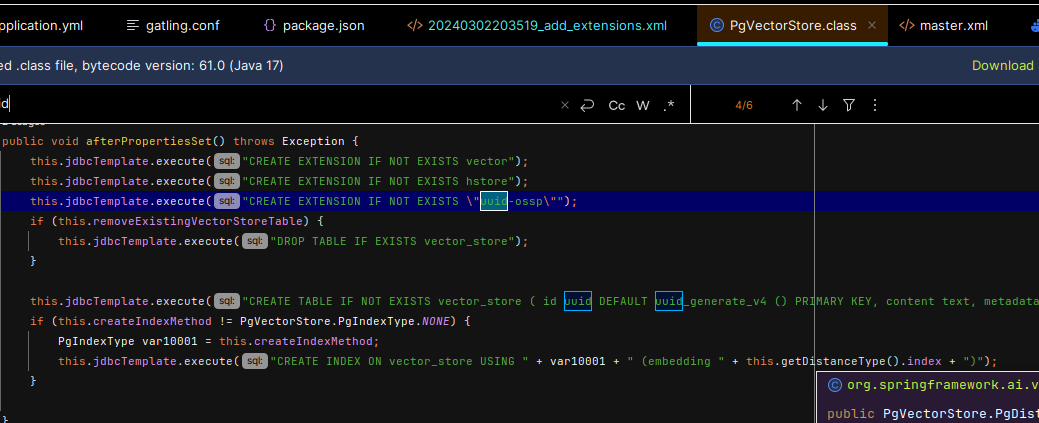Open the search more options menu
This screenshot has width=1039, height=423.
click(x=875, y=105)
